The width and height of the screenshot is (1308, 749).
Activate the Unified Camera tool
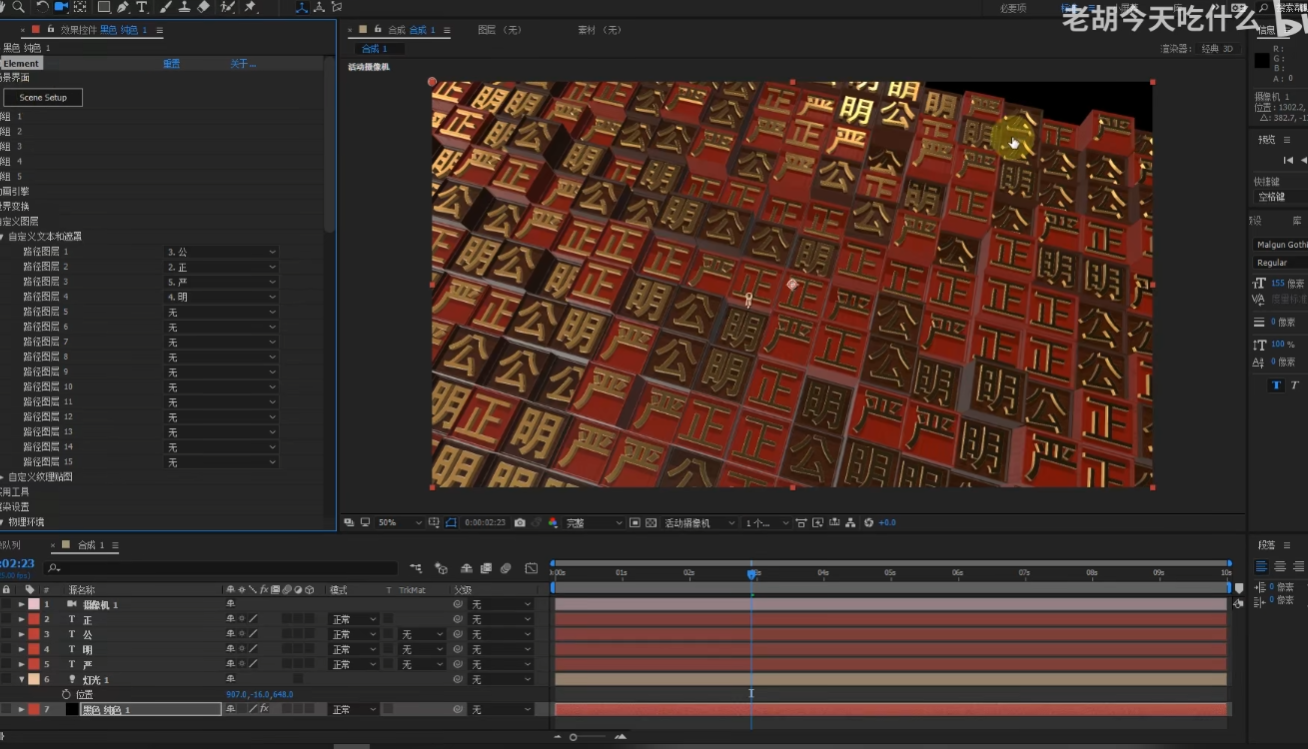click(x=61, y=7)
